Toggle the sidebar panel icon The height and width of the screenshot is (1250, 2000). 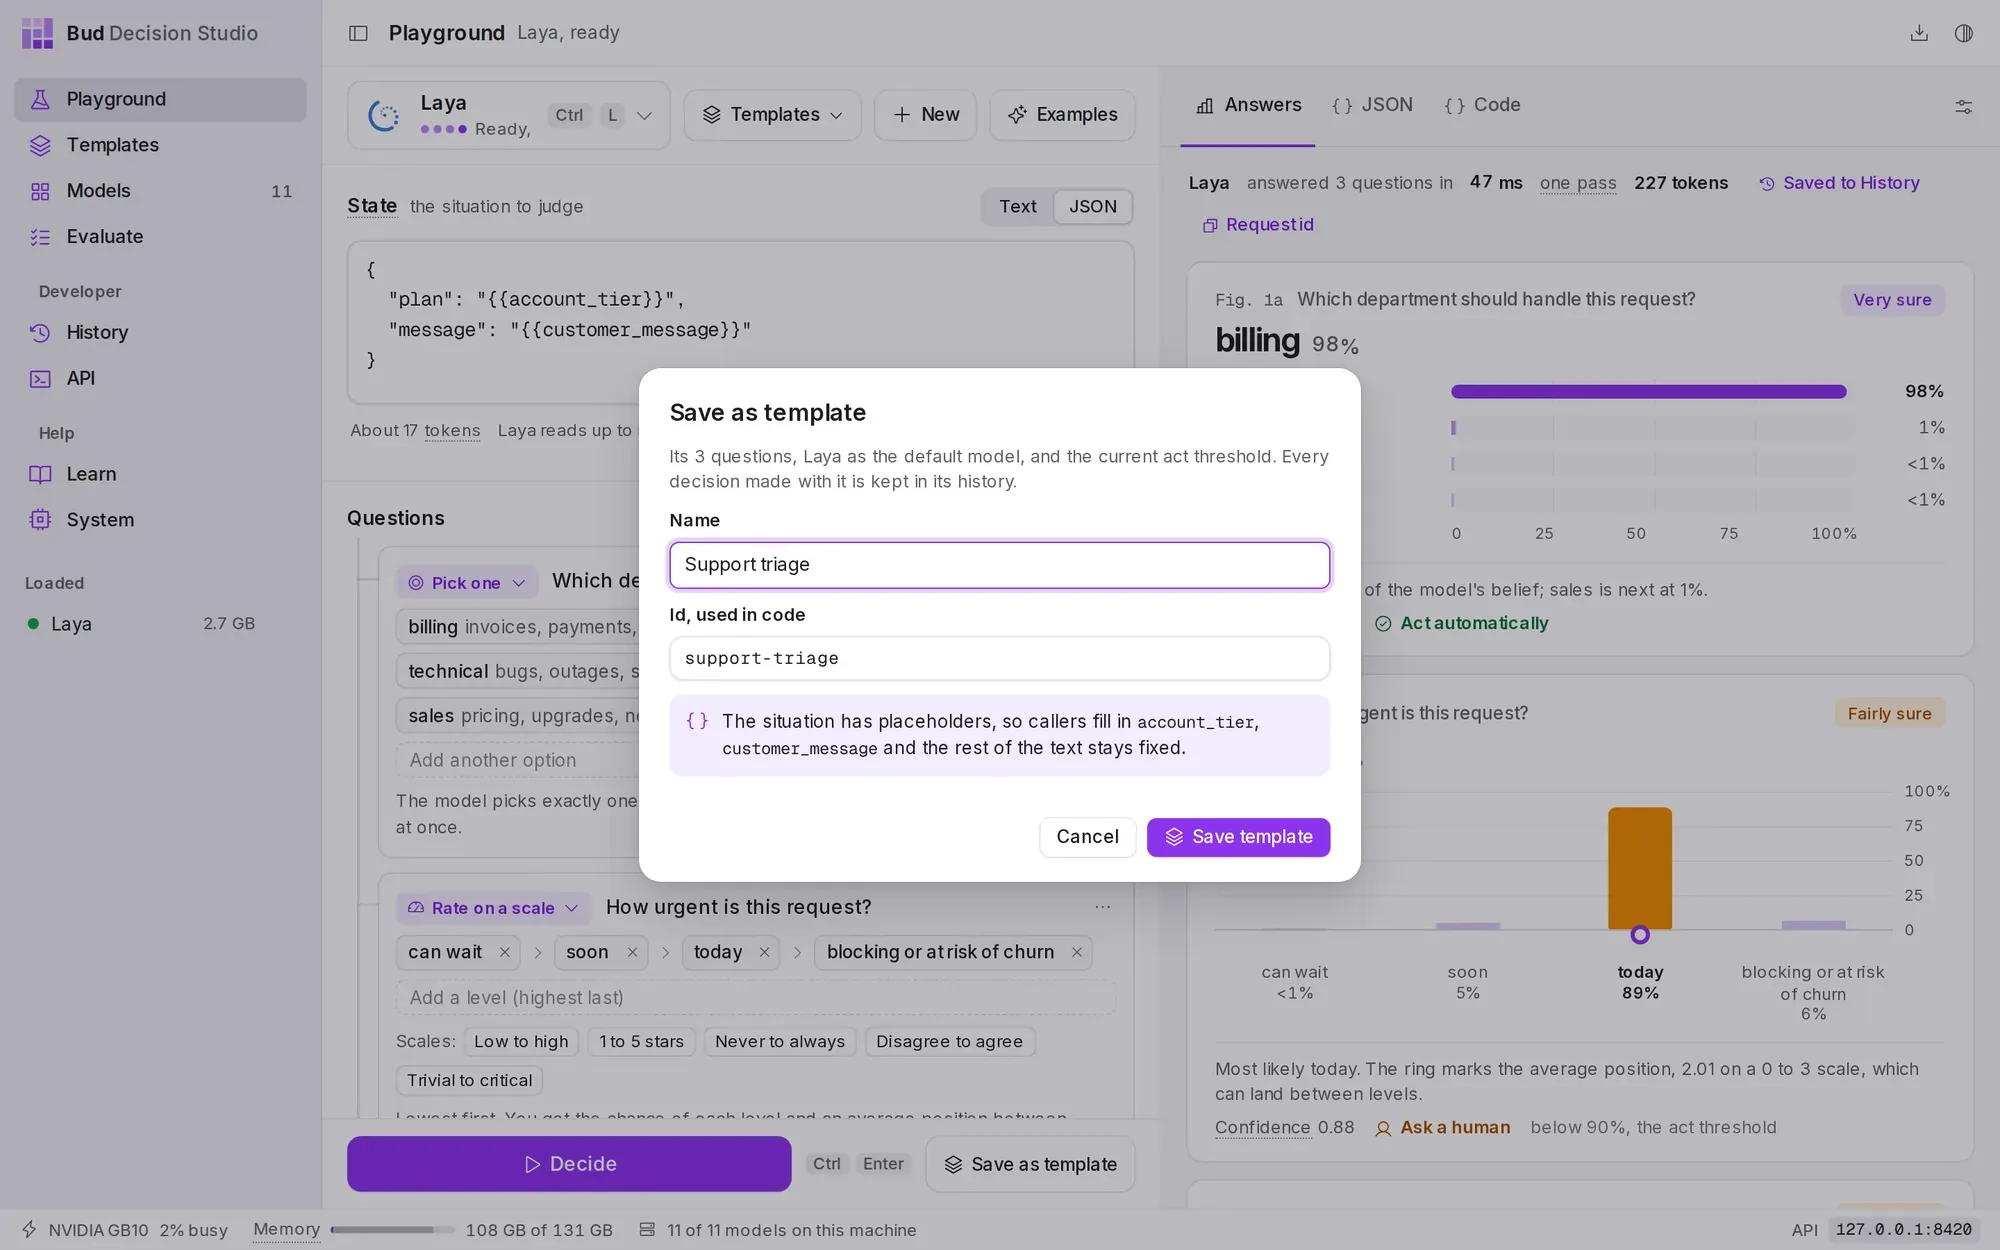pos(358,33)
